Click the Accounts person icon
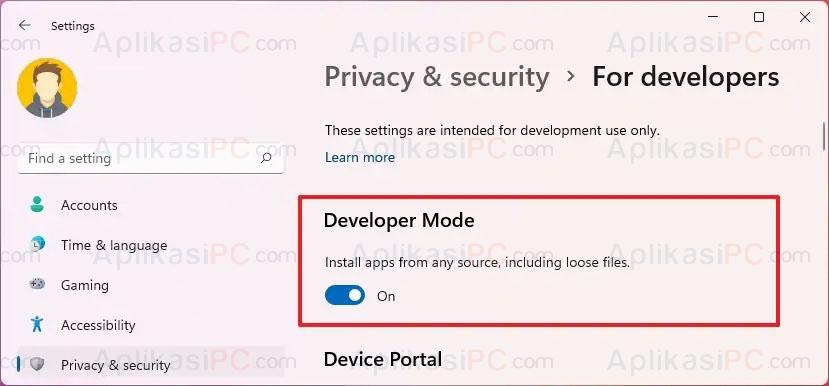 click(x=36, y=205)
